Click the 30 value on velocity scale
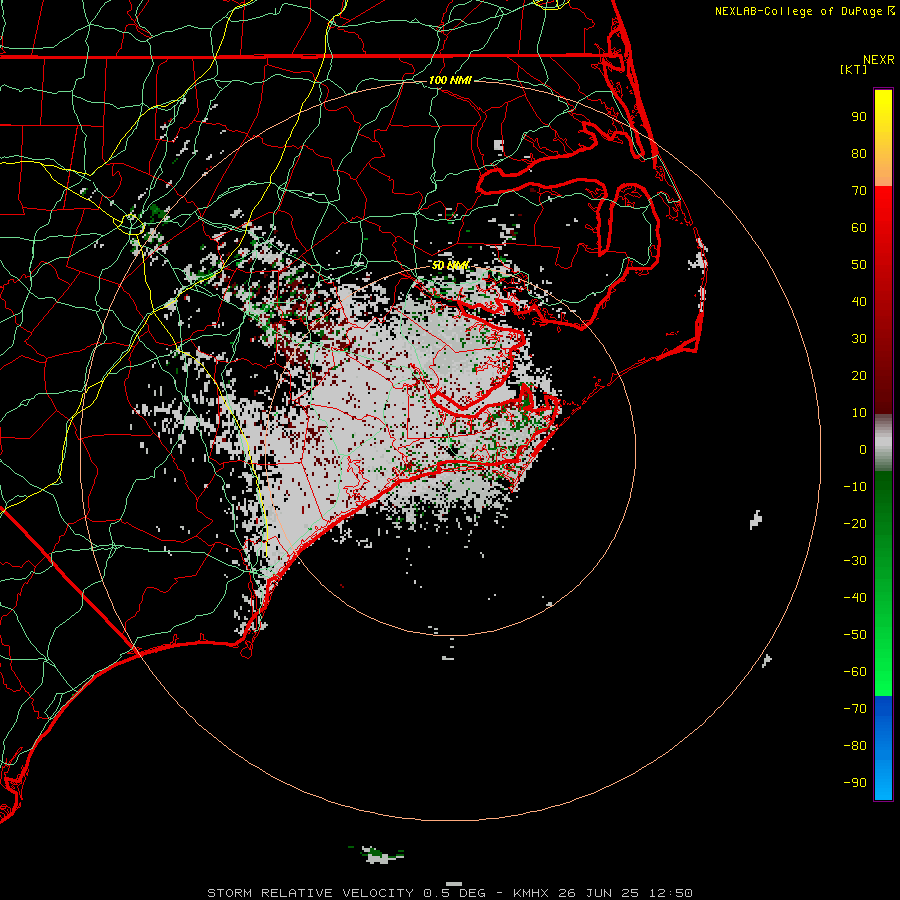The image size is (900, 900). (859, 339)
